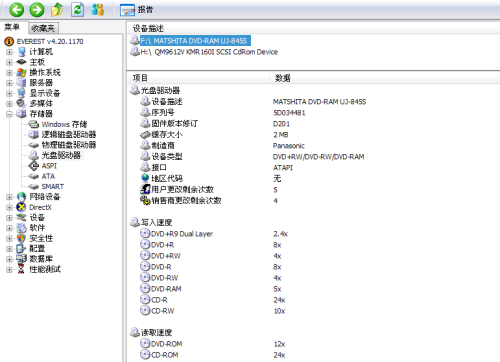The image size is (500, 362).
Task: Select the 数据库 database icon
Action: [21, 259]
